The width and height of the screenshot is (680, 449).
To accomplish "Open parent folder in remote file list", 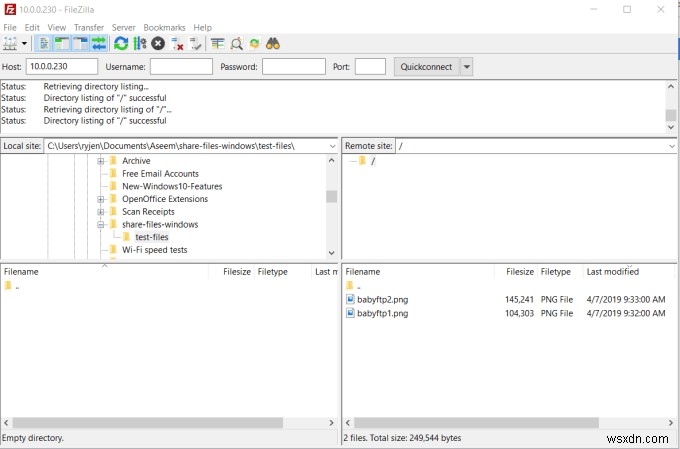I will point(353,286).
